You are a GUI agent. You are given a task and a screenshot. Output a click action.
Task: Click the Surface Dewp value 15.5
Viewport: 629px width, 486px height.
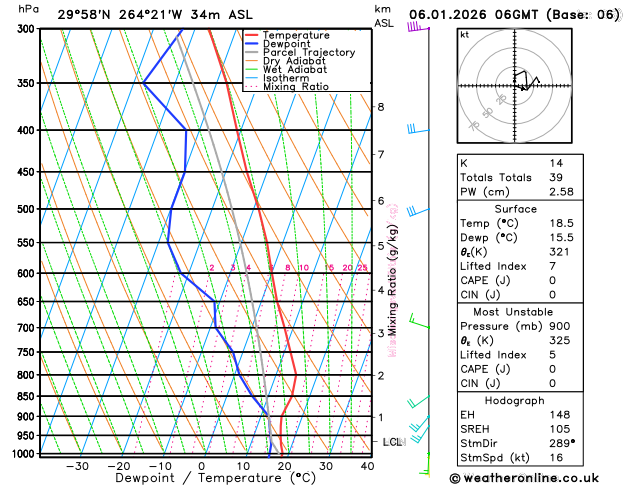[x=561, y=237]
